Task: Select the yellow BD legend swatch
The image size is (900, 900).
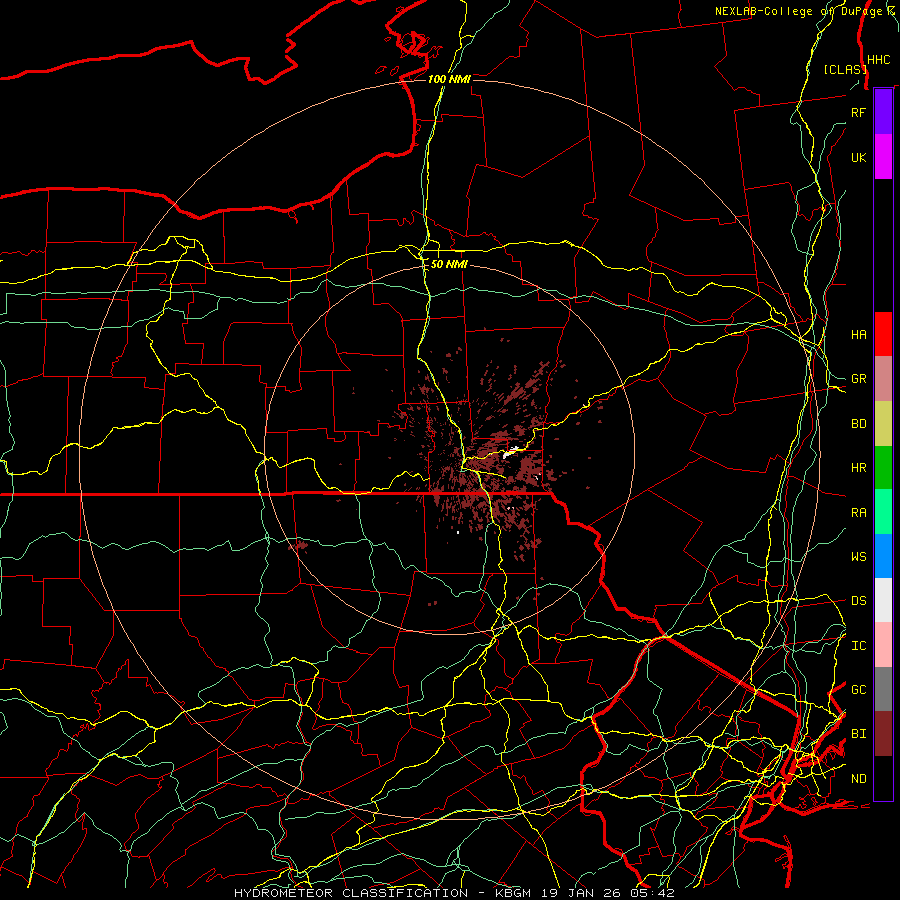Action: coord(883,424)
